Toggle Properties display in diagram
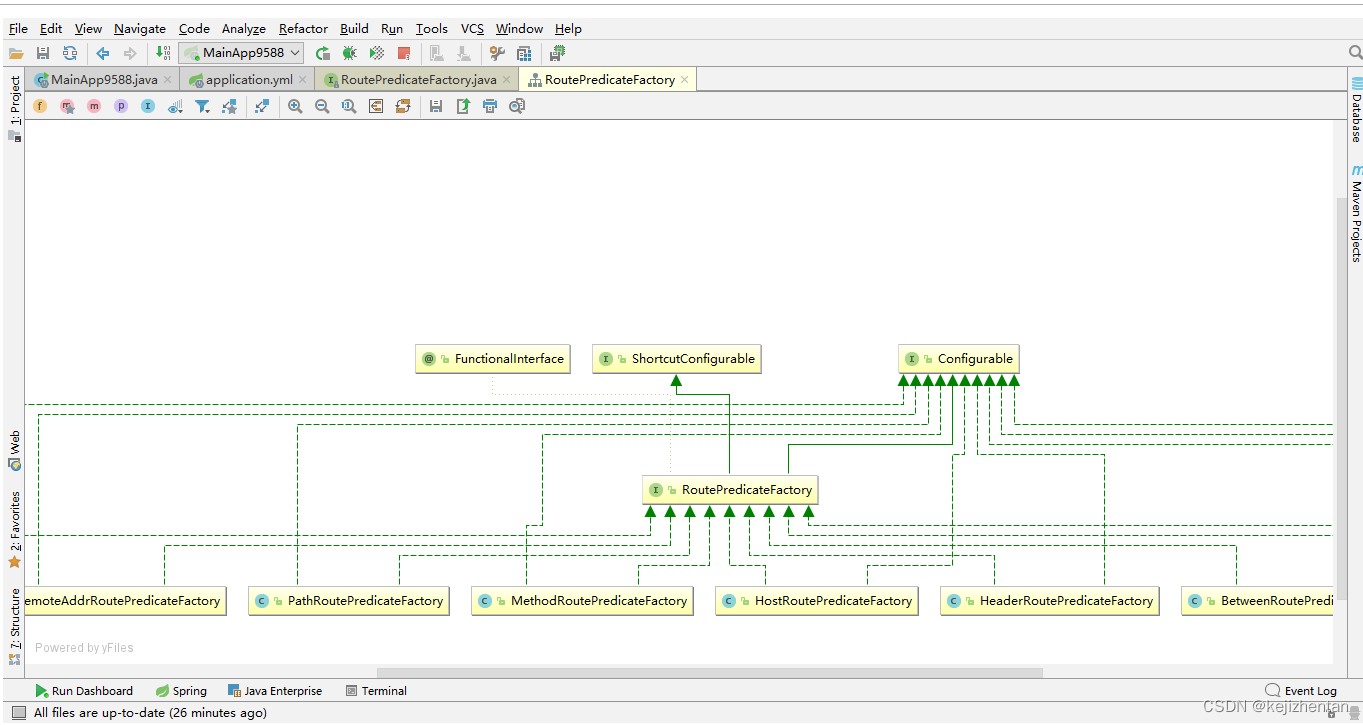 tap(121, 106)
